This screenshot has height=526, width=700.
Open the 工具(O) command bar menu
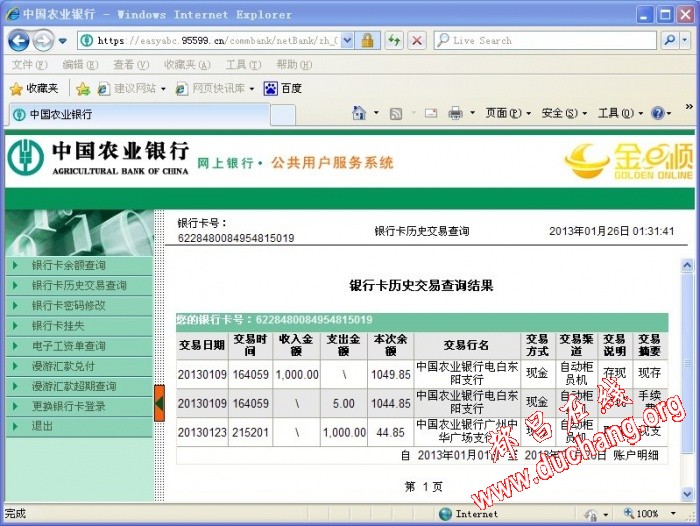pos(621,113)
